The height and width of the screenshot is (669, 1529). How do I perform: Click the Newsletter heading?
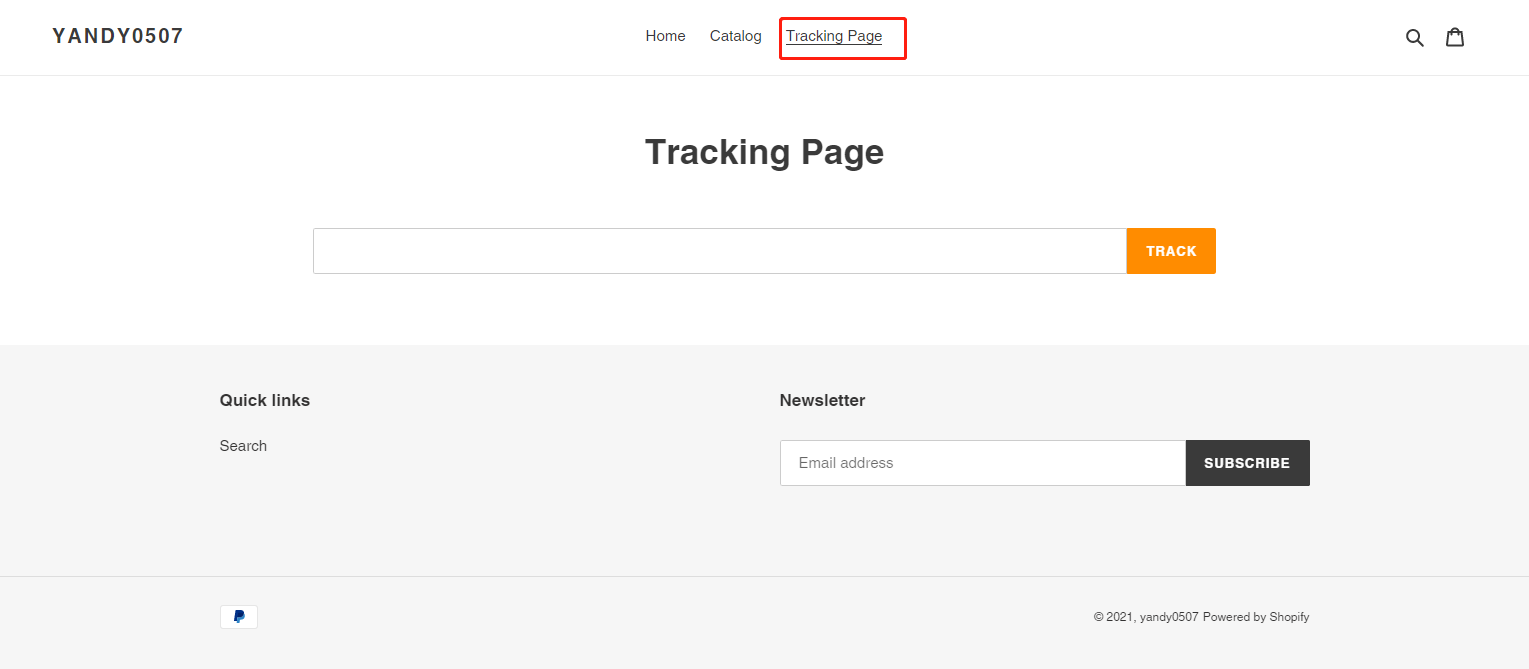[822, 400]
